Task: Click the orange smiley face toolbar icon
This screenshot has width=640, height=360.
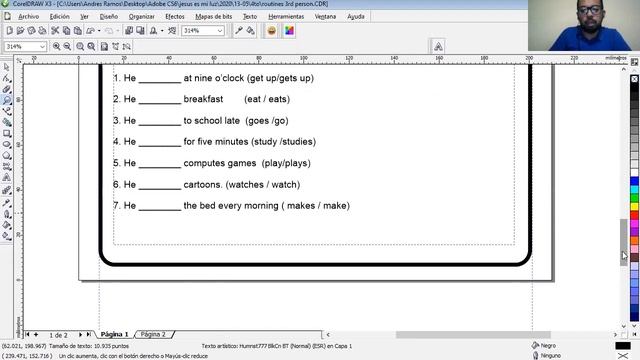Action: click(x=271, y=31)
